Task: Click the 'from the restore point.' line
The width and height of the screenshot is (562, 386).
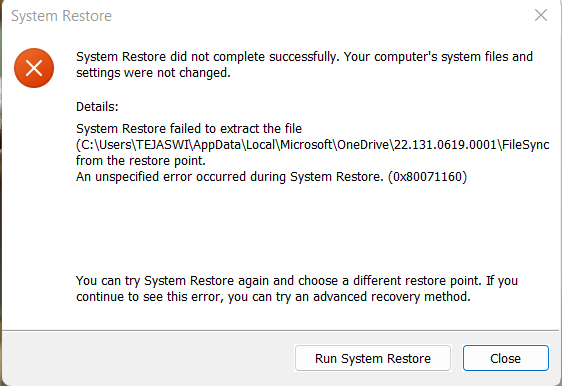Action: (141, 161)
